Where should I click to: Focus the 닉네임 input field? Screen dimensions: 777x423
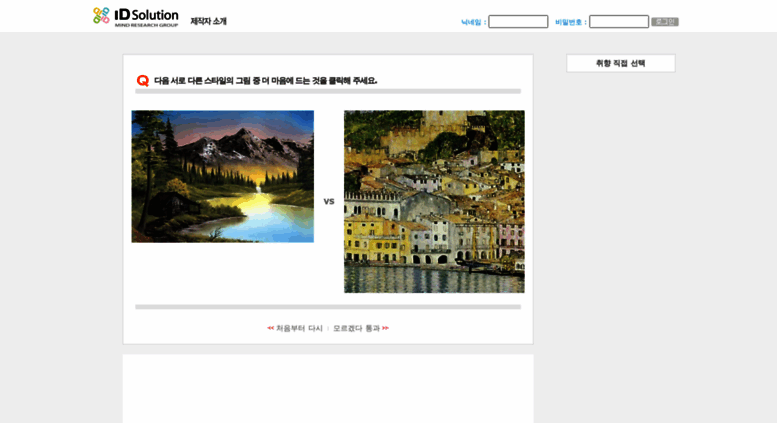518,22
